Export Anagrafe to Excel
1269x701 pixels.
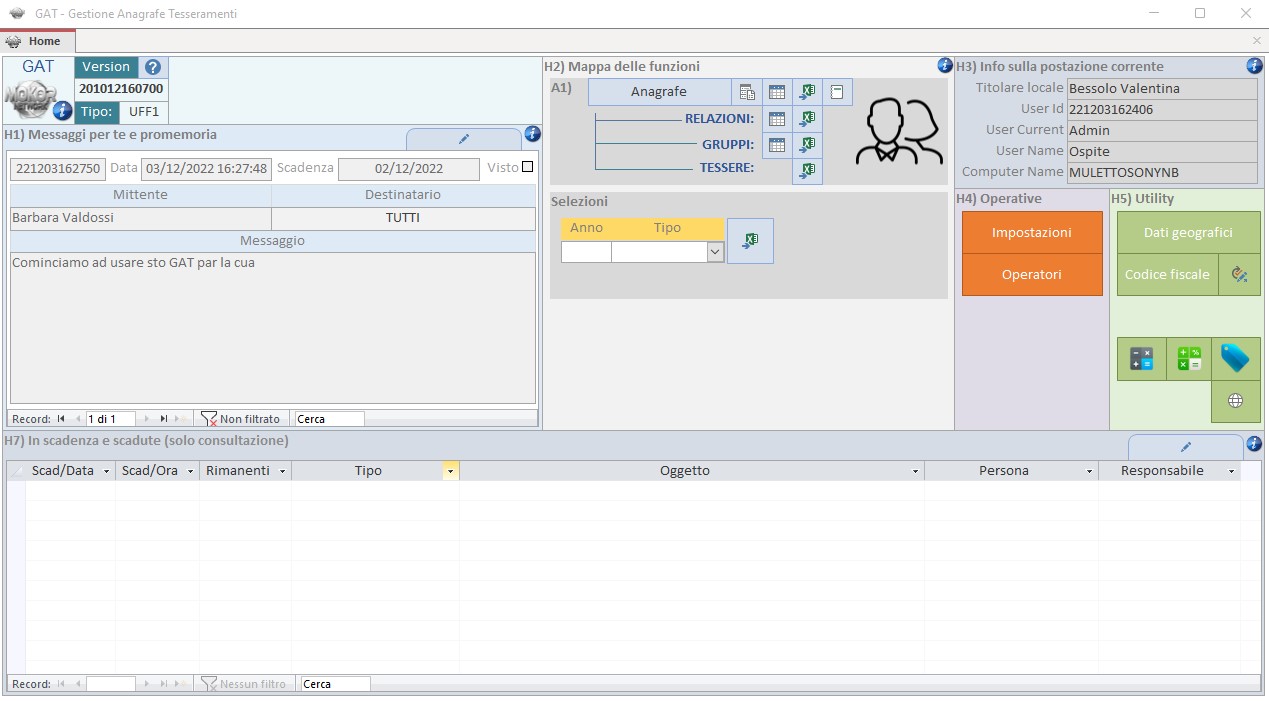(807, 92)
